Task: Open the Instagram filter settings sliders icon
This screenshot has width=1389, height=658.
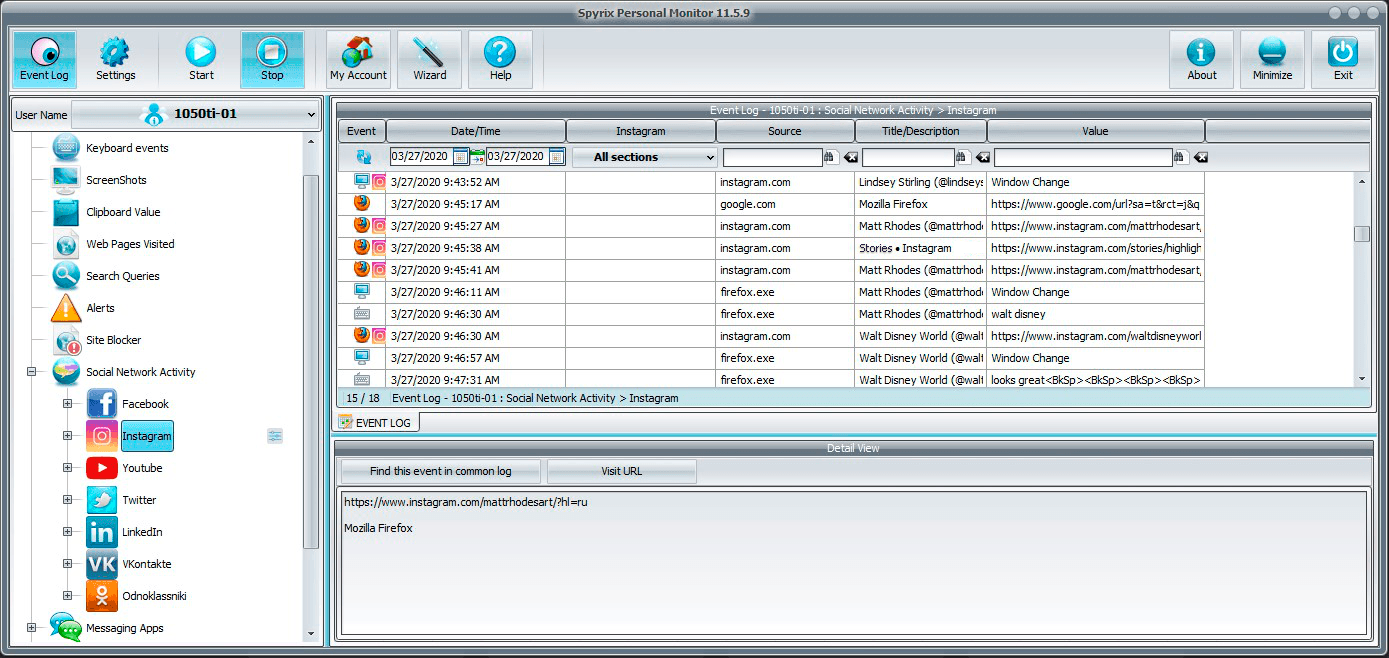Action: click(275, 436)
